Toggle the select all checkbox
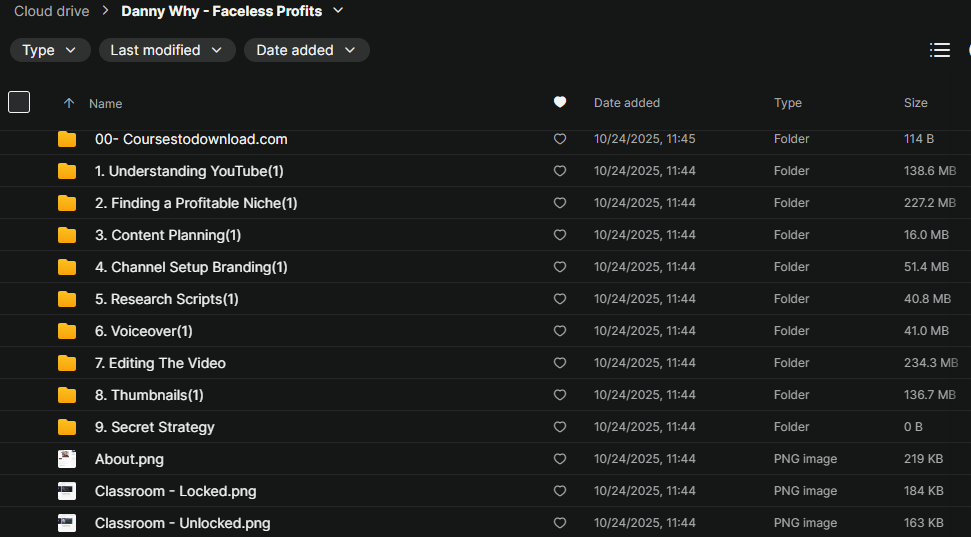 (x=19, y=102)
